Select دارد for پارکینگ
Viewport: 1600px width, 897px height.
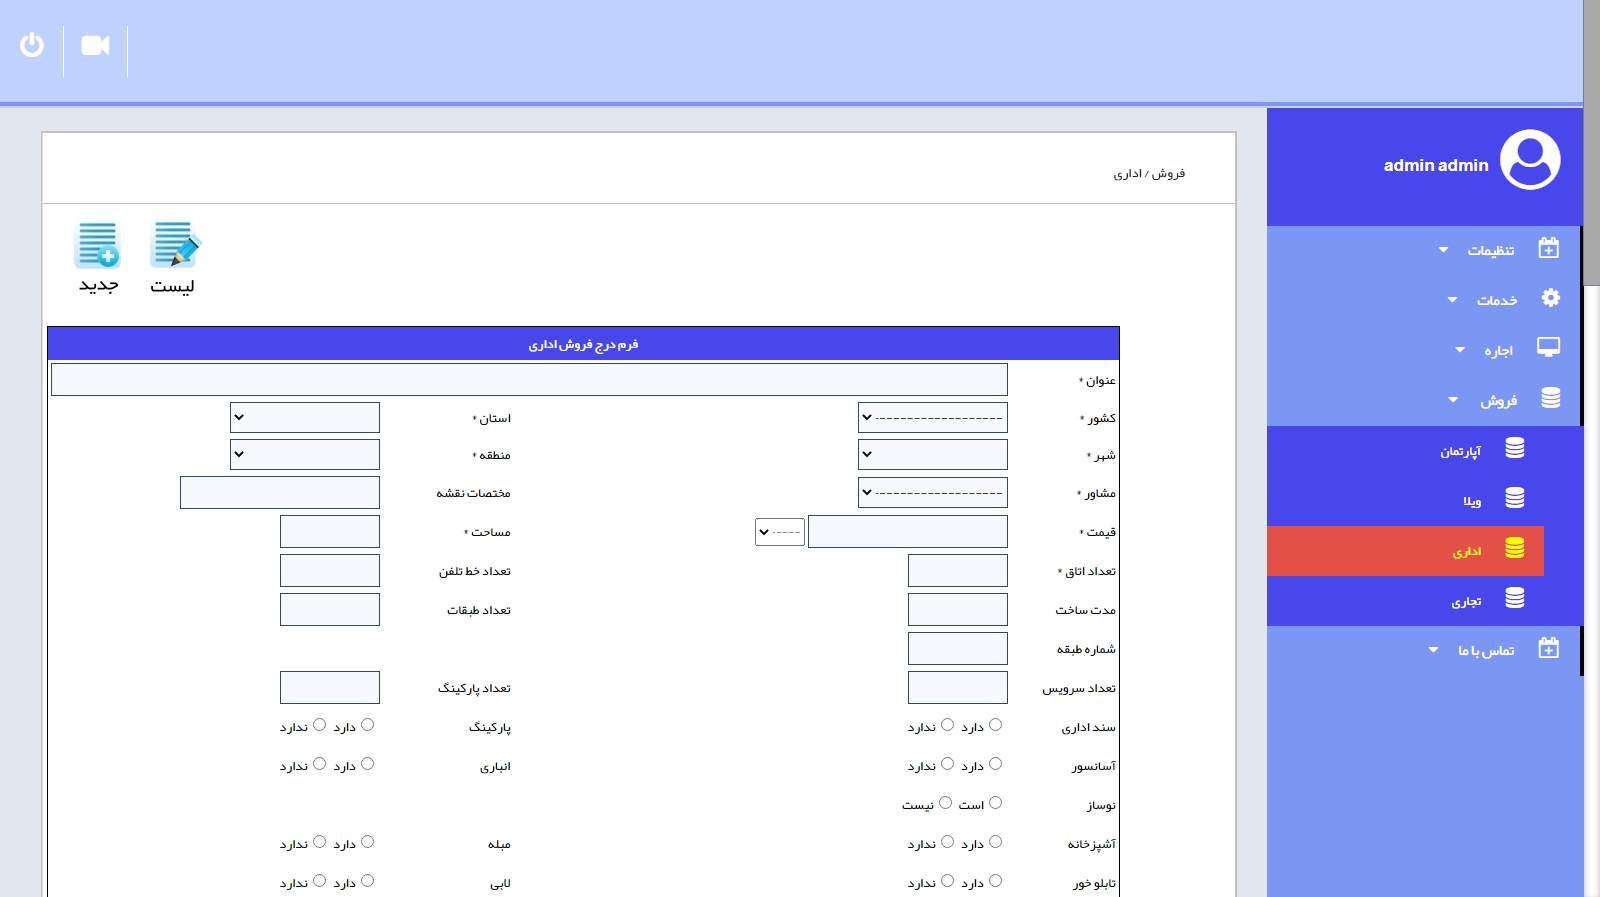click(367, 725)
